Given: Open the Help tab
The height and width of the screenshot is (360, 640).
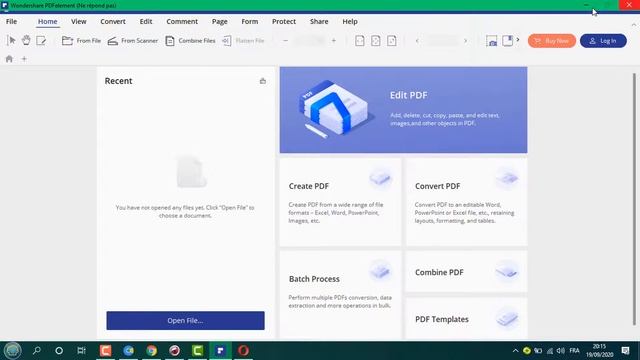Looking at the screenshot, I should [350, 21].
